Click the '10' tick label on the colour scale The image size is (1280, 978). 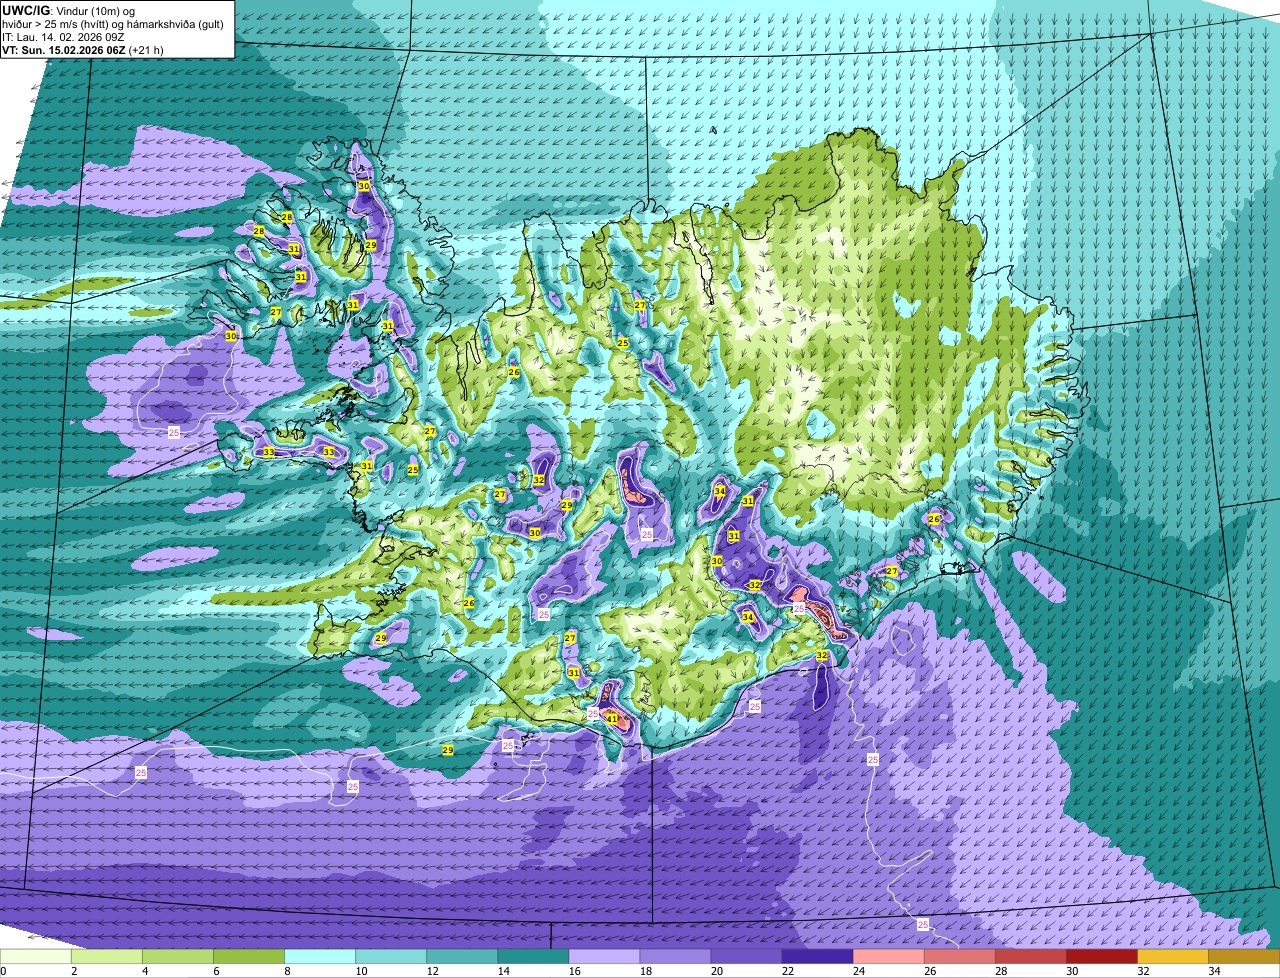361,971
